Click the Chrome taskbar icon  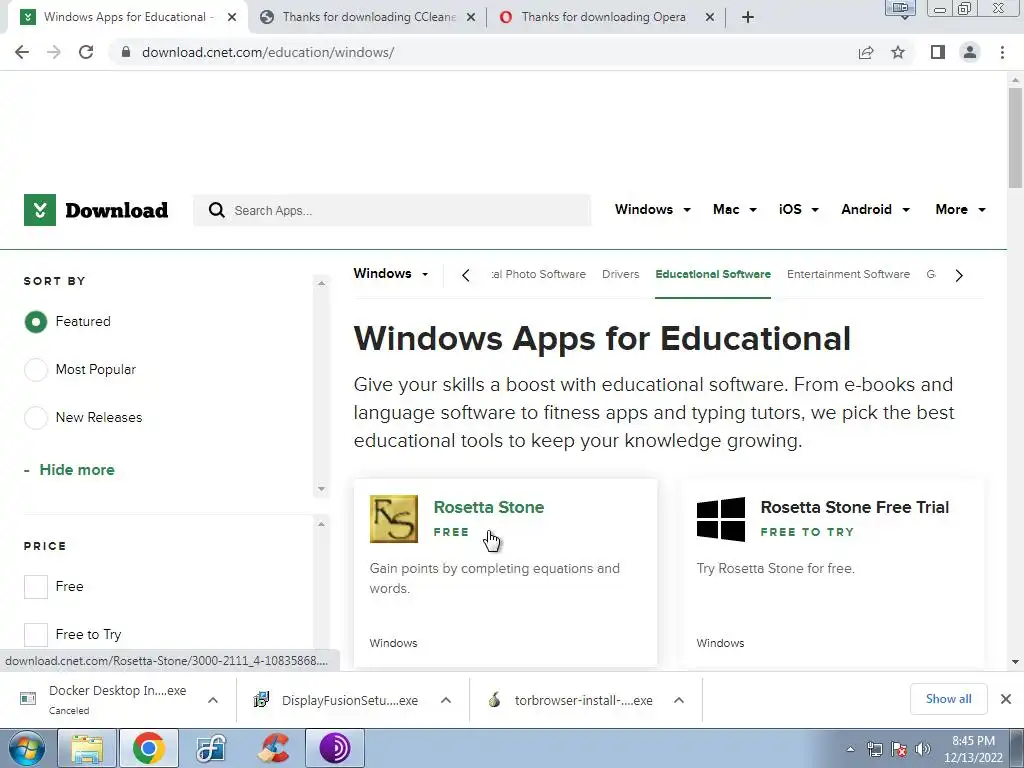coord(148,748)
